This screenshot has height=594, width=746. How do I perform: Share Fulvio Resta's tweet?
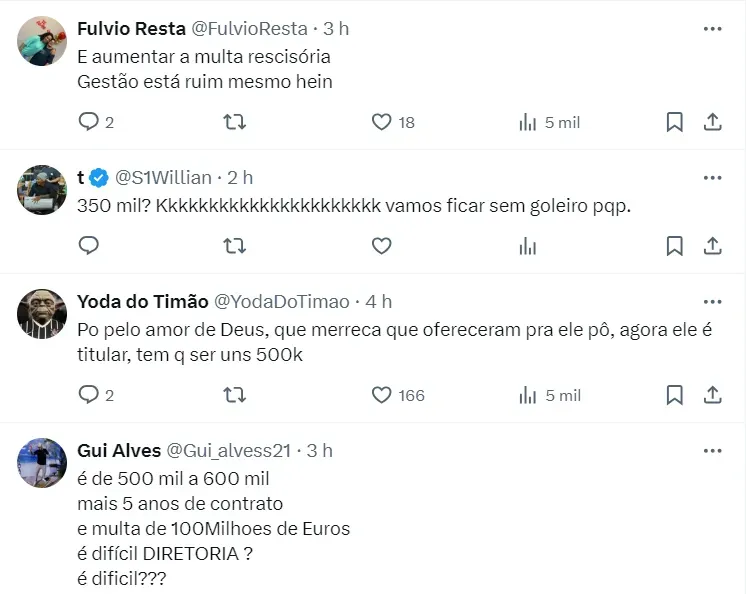(x=713, y=122)
